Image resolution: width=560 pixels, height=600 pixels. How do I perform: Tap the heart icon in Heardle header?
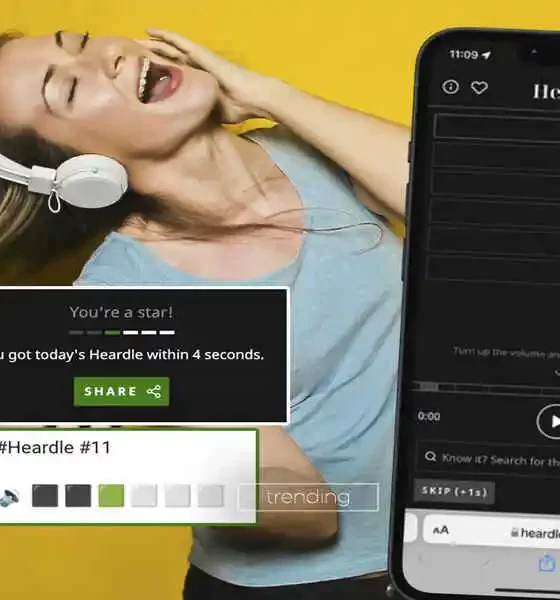point(479,88)
